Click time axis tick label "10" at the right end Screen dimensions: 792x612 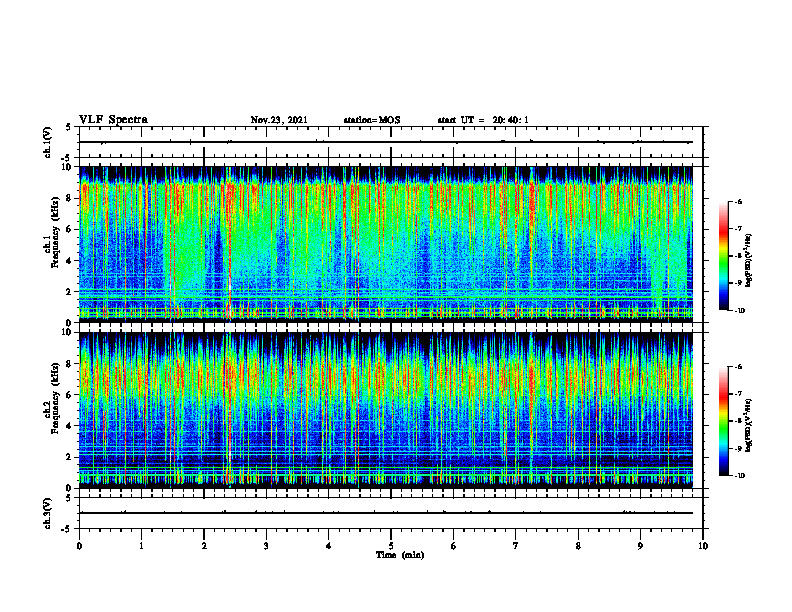[703, 546]
